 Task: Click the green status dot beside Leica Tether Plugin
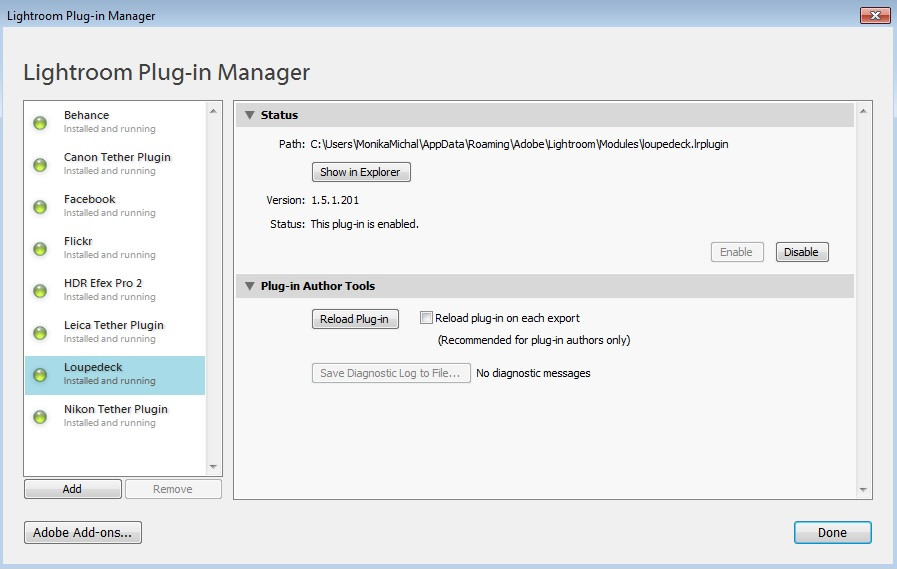coord(40,332)
